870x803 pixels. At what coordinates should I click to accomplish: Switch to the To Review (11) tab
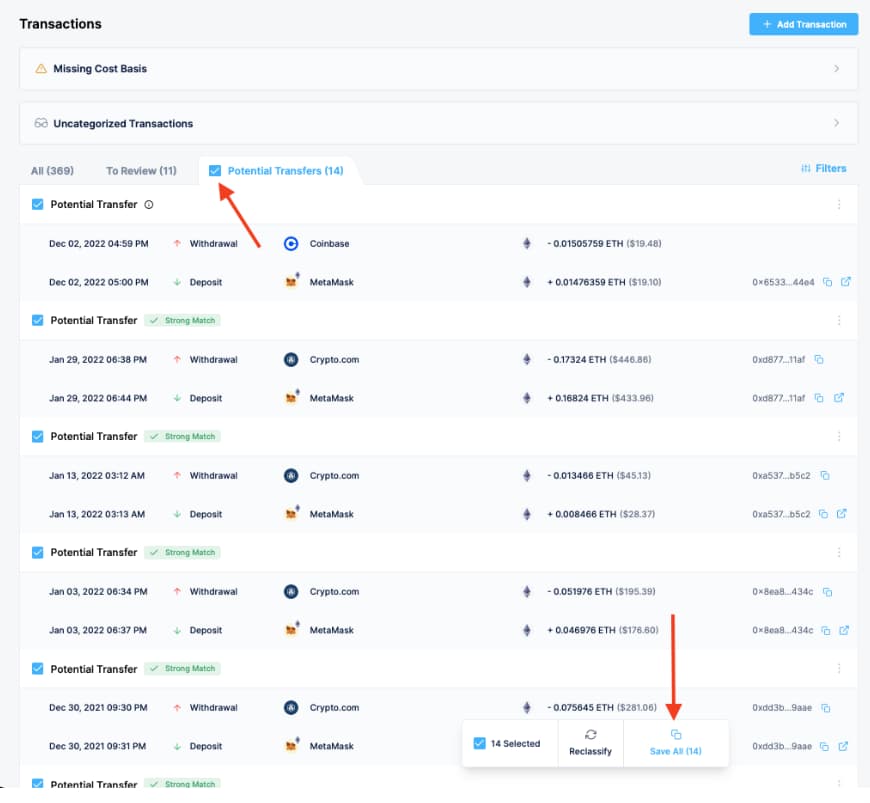[141, 171]
